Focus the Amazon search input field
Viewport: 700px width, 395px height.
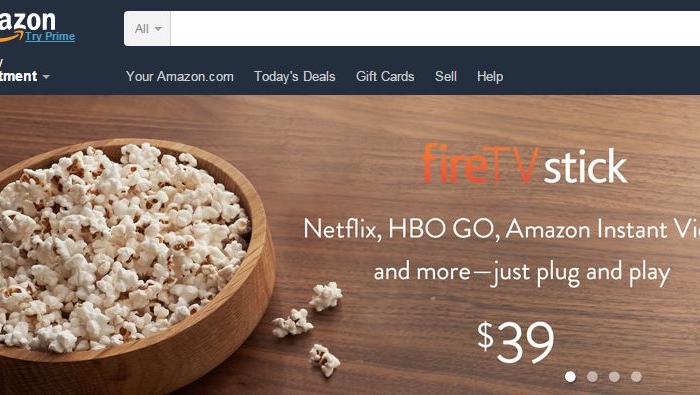[435, 29]
